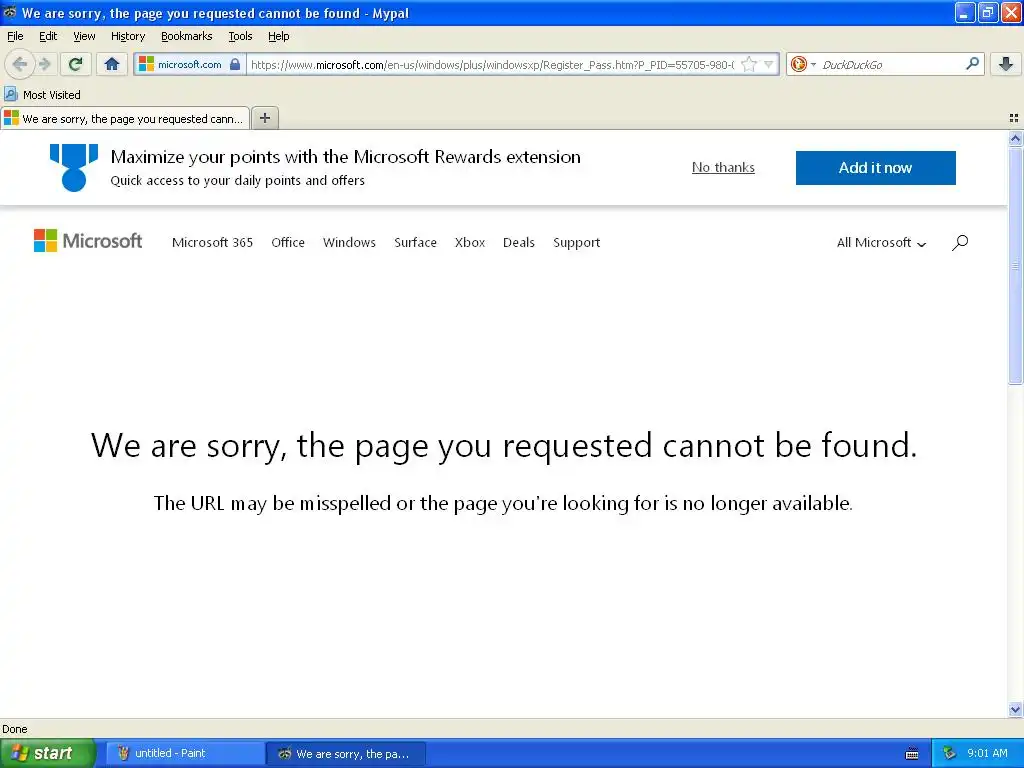Click the padlock site security icon
This screenshot has width=1024, height=768.
click(x=235, y=64)
